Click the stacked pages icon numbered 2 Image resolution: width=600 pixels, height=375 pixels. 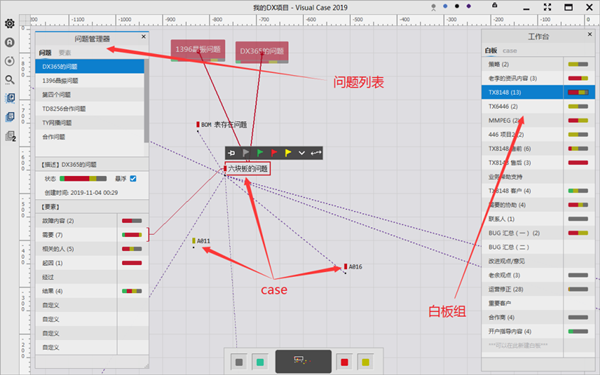click(10, 136)
